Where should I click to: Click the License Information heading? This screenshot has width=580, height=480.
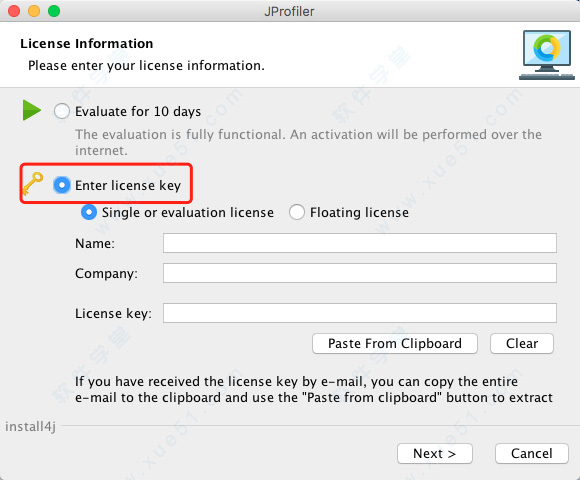[x=87, y=44]
